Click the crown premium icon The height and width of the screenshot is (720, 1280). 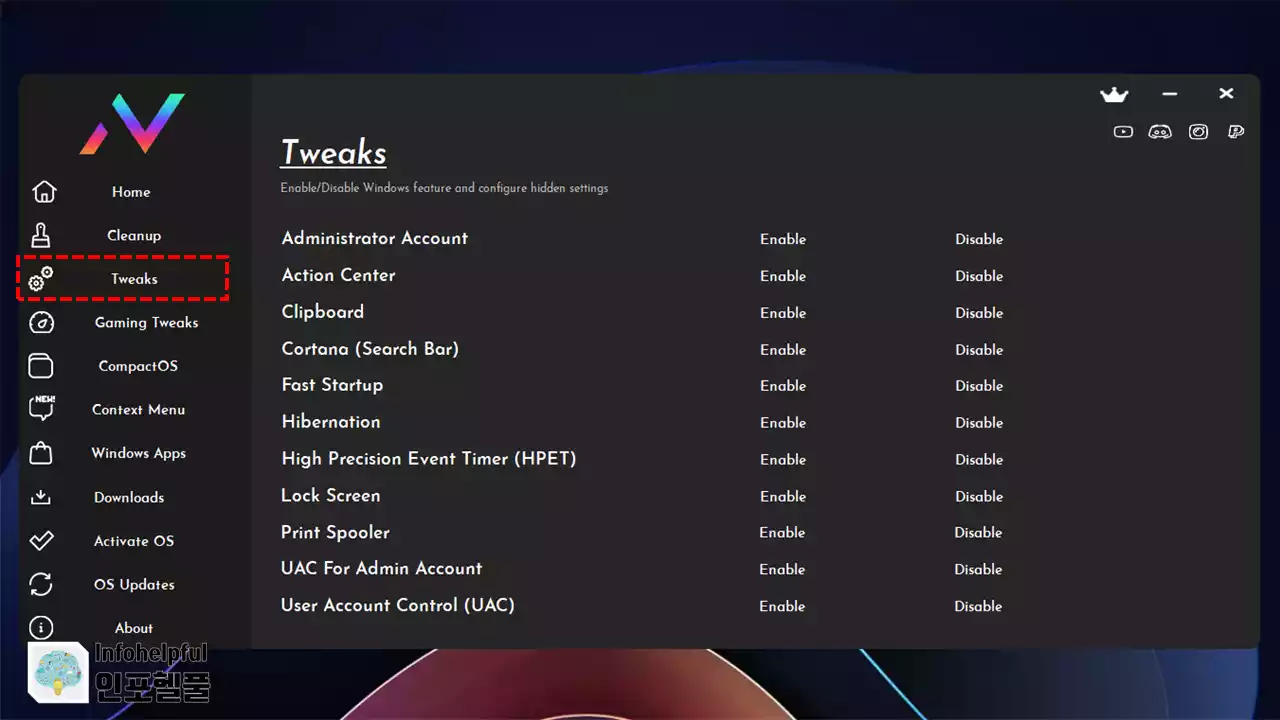click(1114, 94)
